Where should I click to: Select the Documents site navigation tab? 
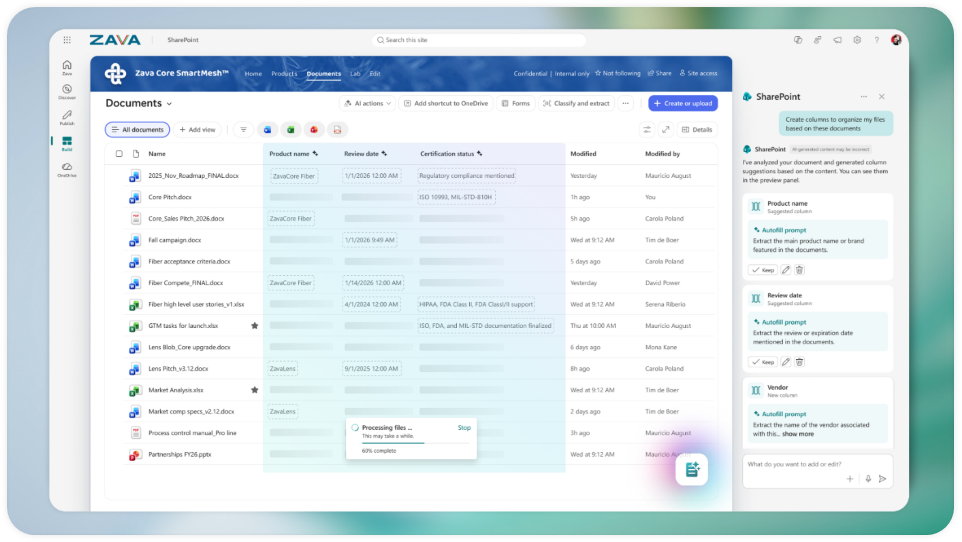(x=323, y=74)
